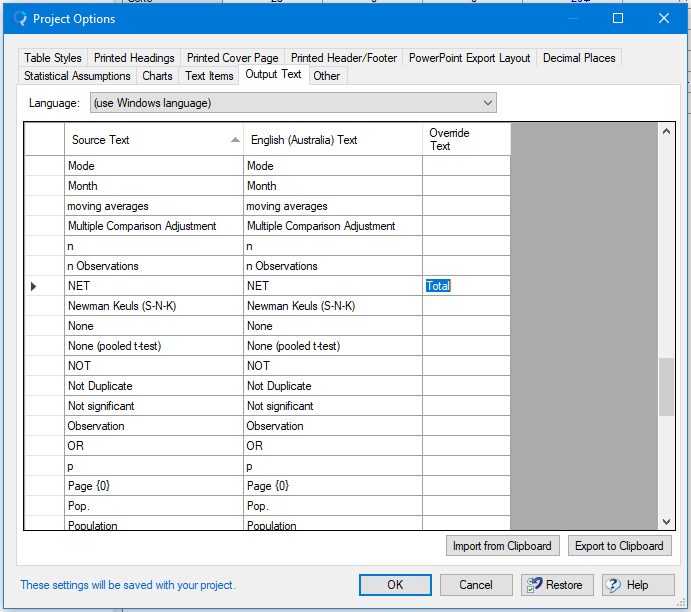Viewport: 691px width, 612px height.
Task: Select the Charts tab
Action: click(157, 76)
